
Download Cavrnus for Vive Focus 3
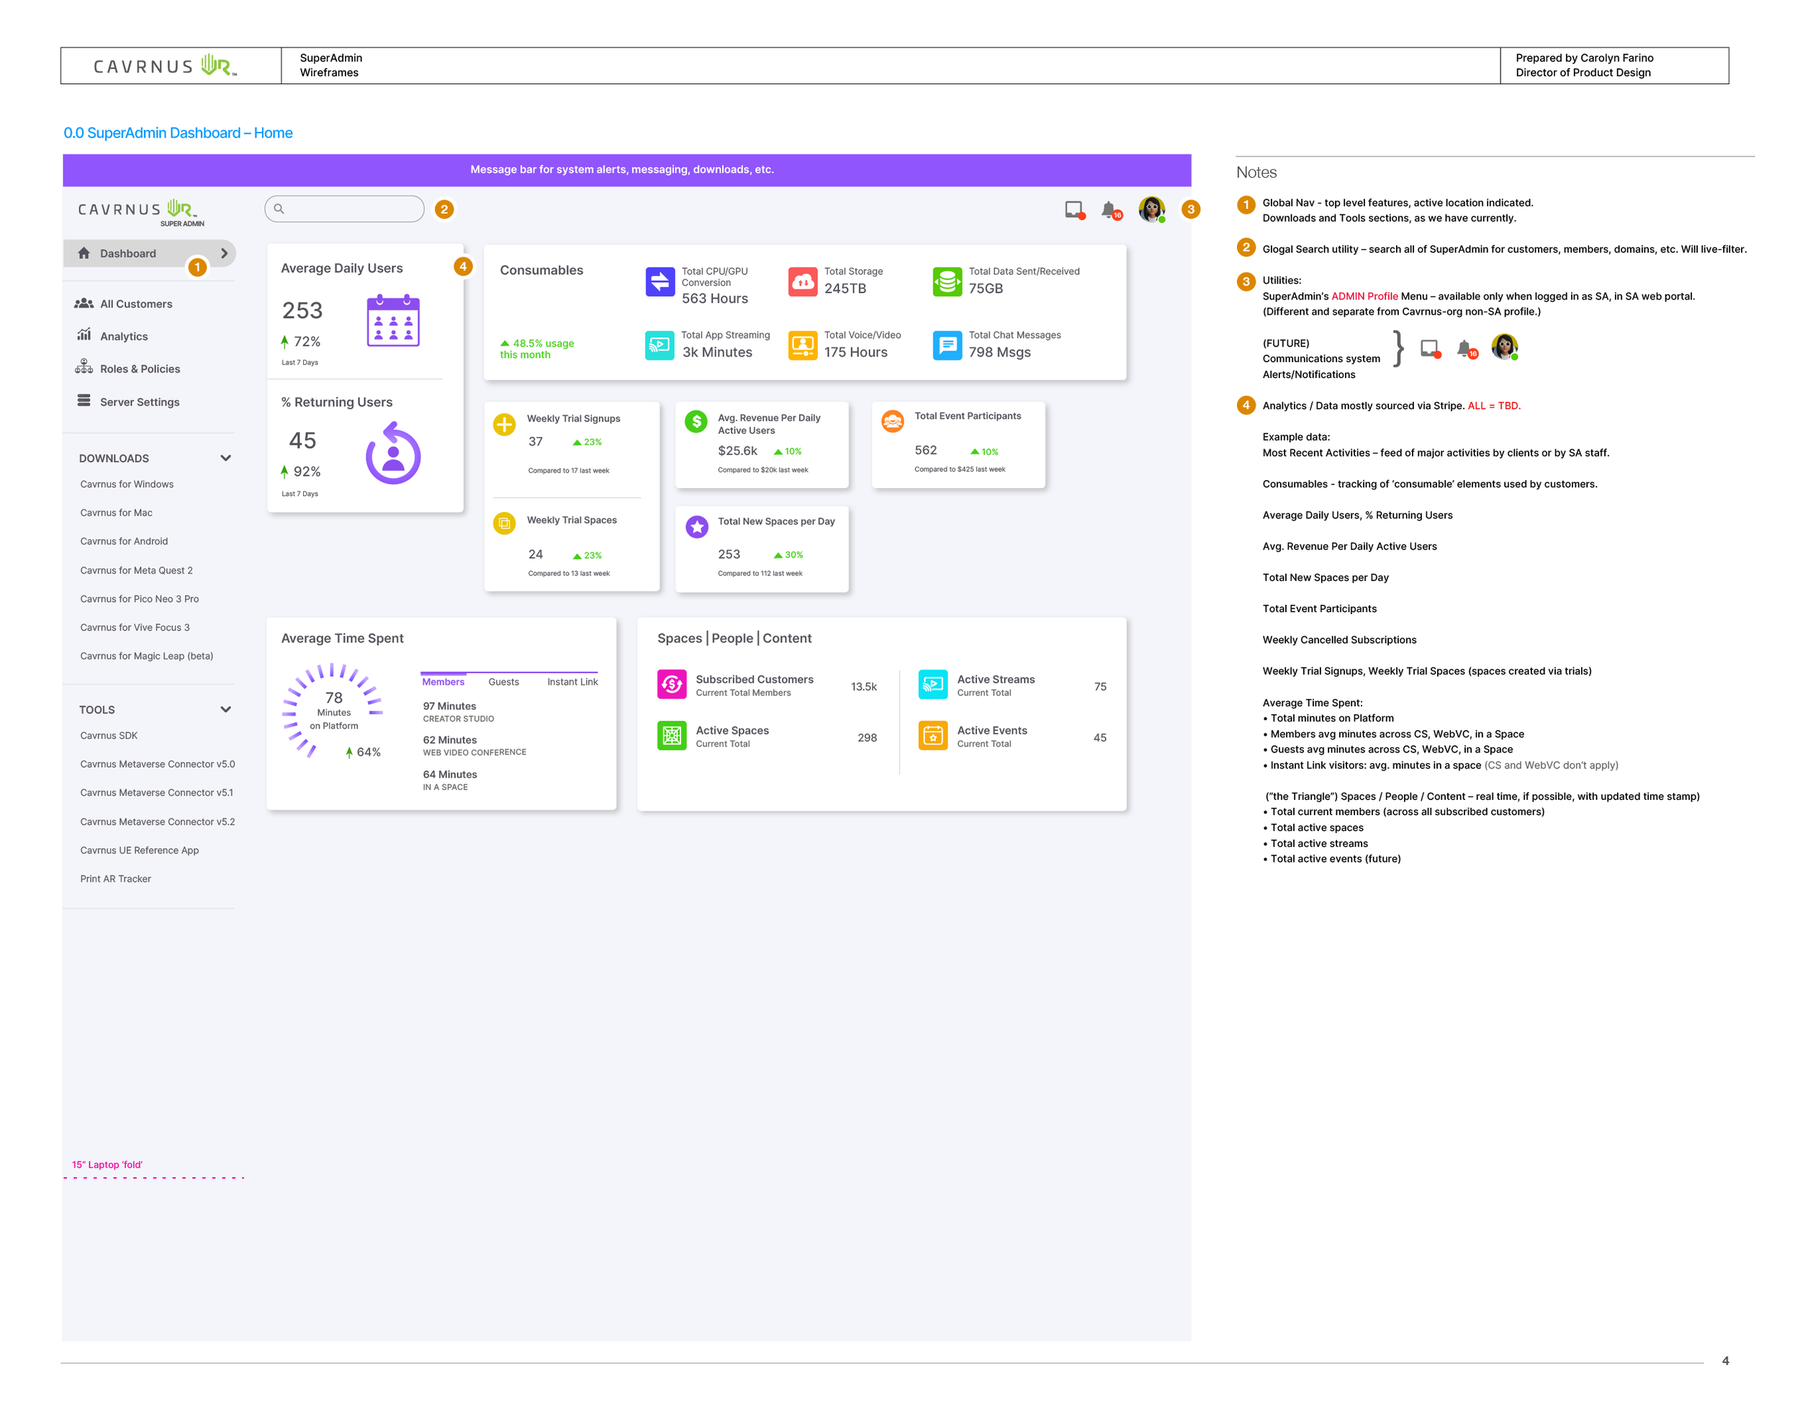[x=135, y=627]
